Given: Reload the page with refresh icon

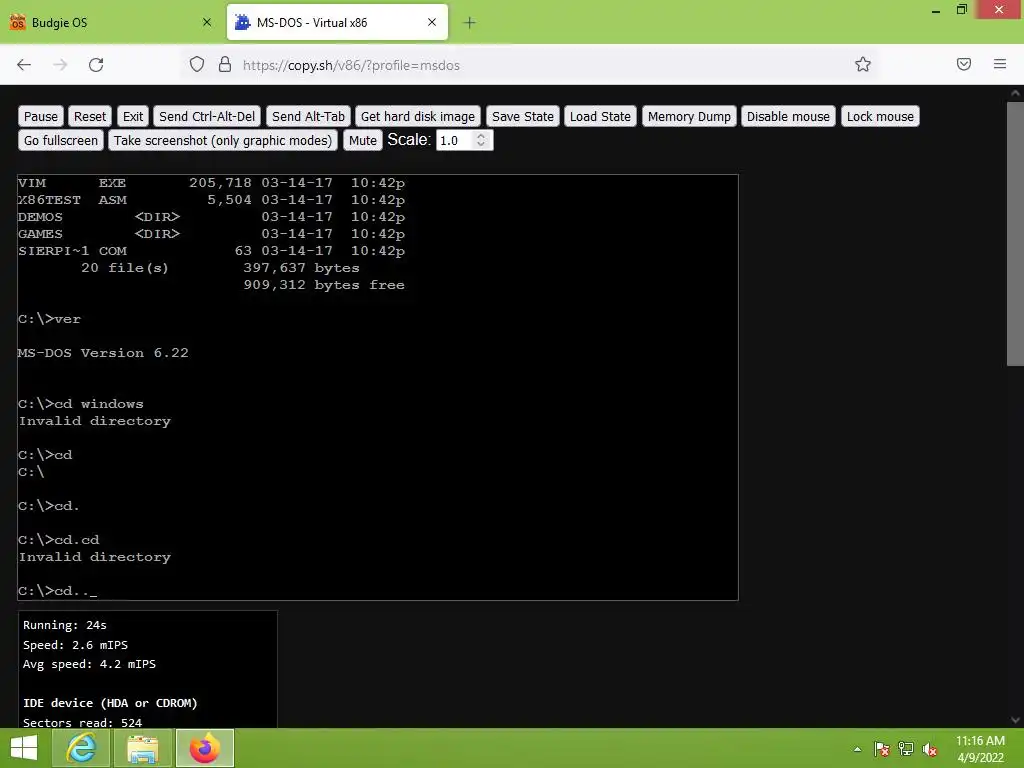Looking at the screenshot, I should [x=96, y=65].
